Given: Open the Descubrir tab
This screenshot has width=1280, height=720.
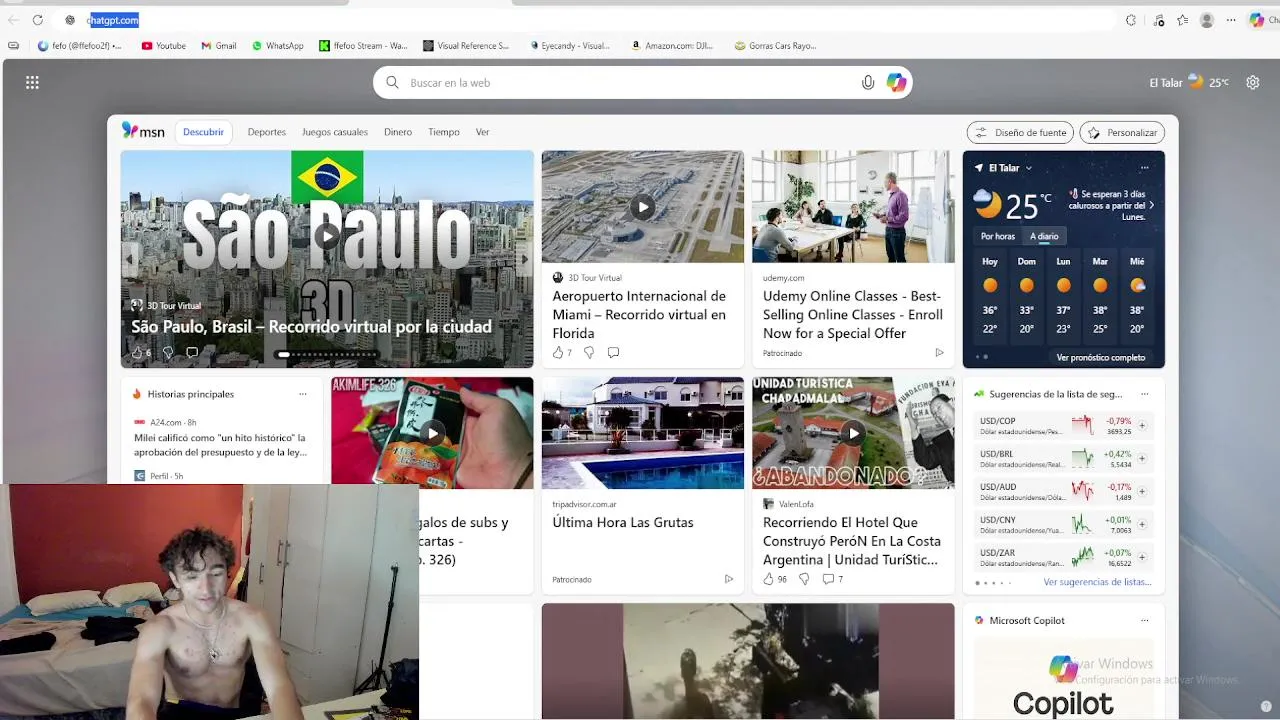Looking at the screenshot, I should [203, 132].
